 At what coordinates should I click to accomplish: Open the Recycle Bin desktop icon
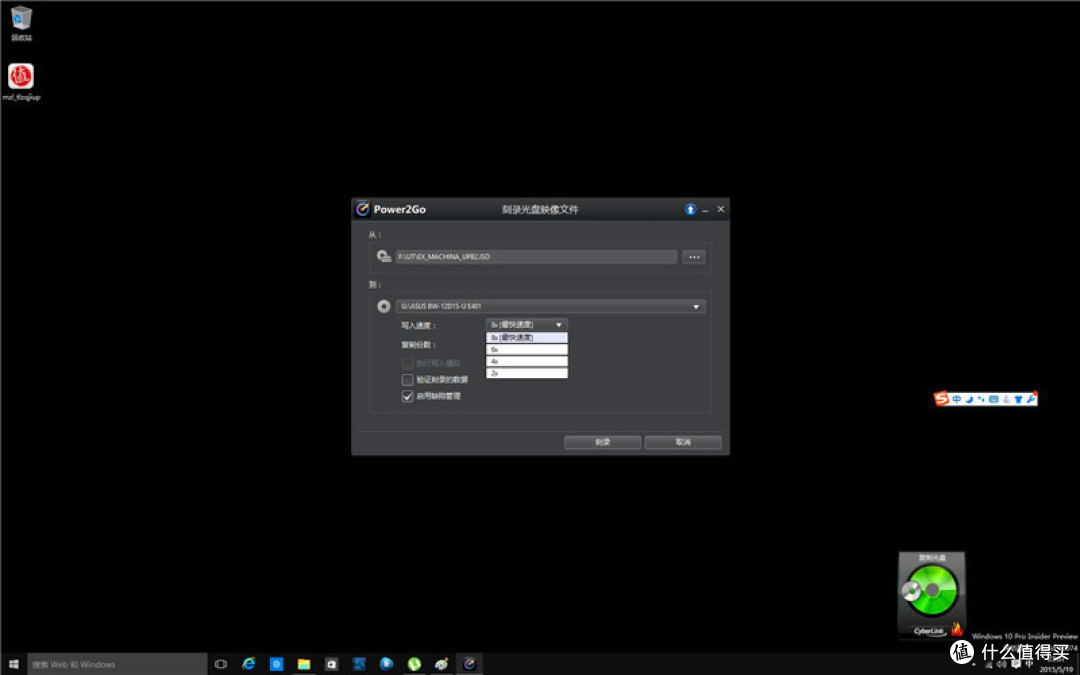[x=21, y=23]
